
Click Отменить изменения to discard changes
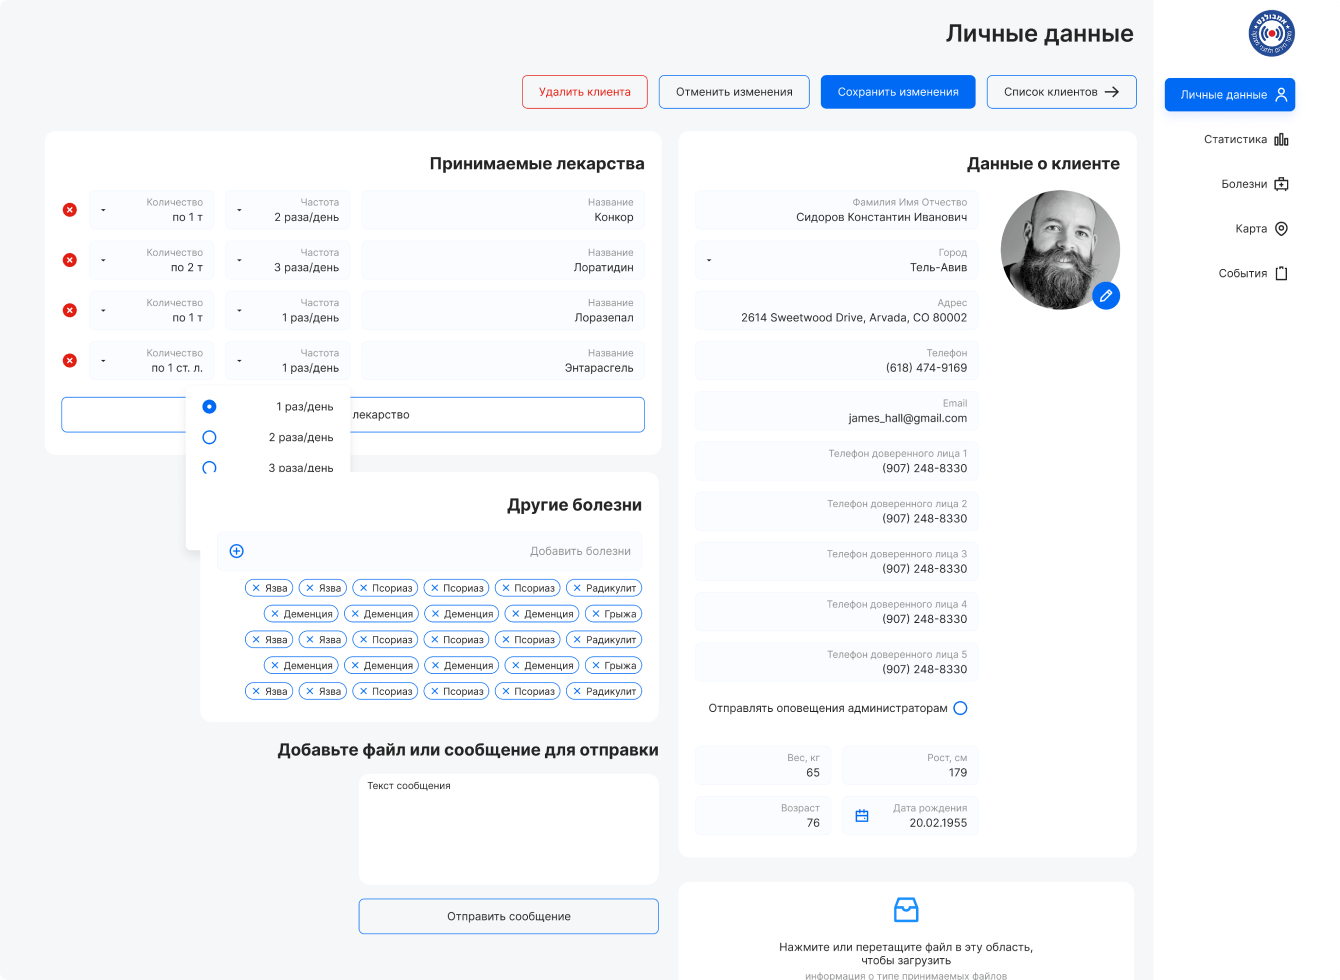pyautogui.click(x=734, y=92)
